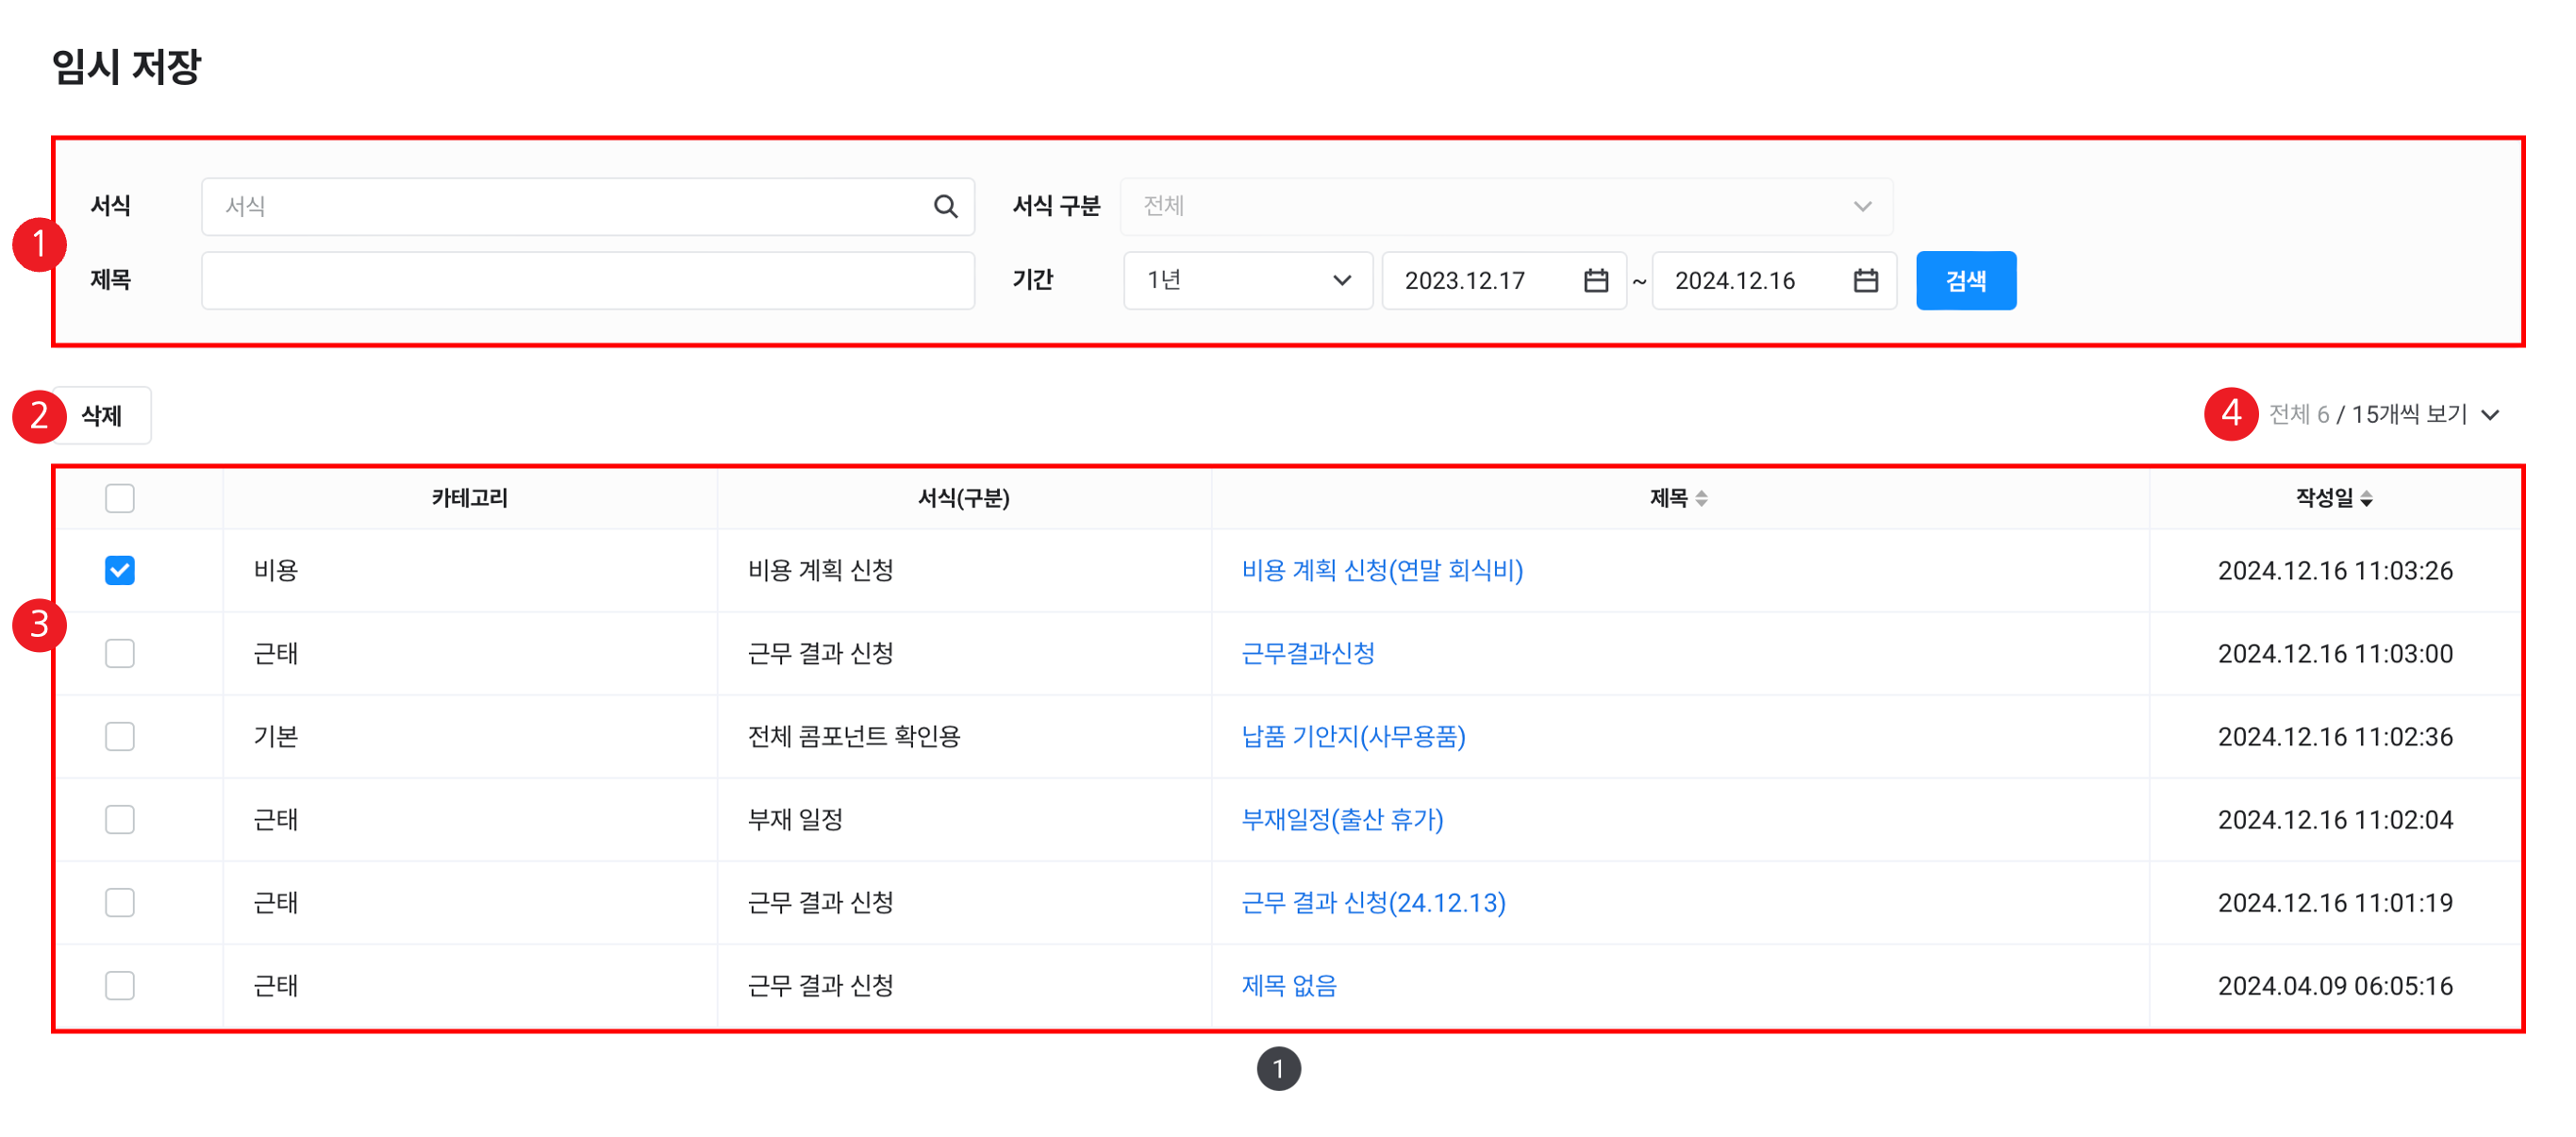Viewport: 2576px width, 1137px height.
Task: Focus the 제목 text input field
Action: (588, 280)
